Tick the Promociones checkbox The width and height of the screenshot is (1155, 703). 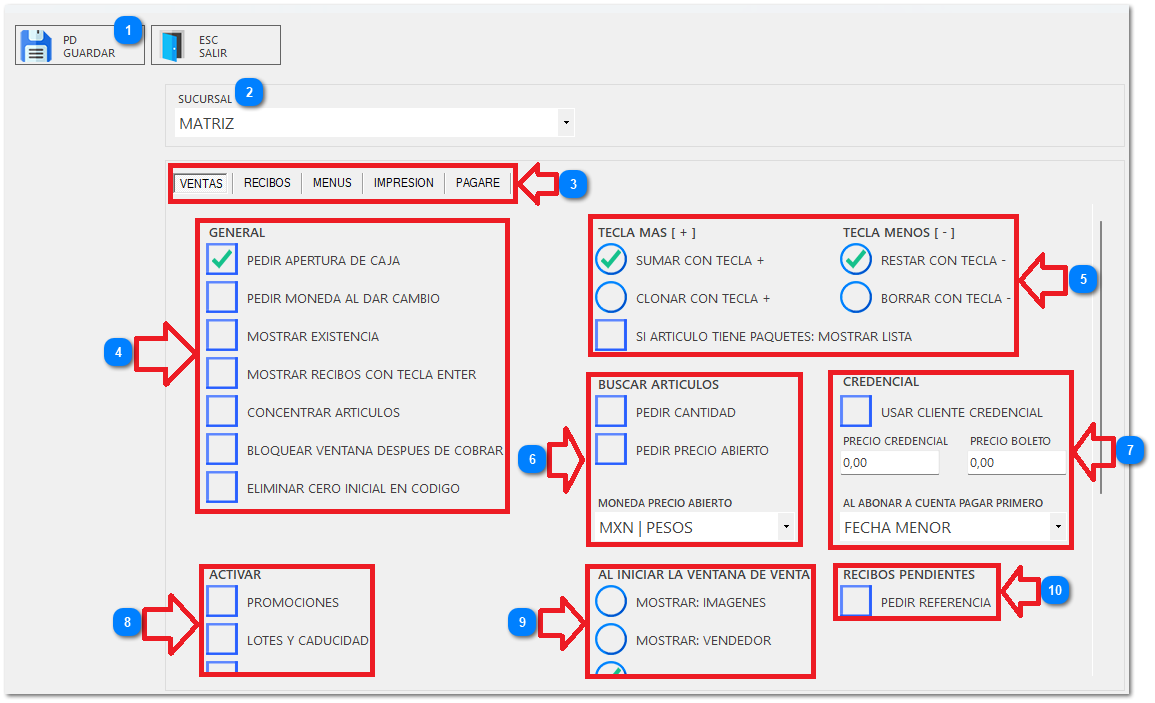point(222,602)
